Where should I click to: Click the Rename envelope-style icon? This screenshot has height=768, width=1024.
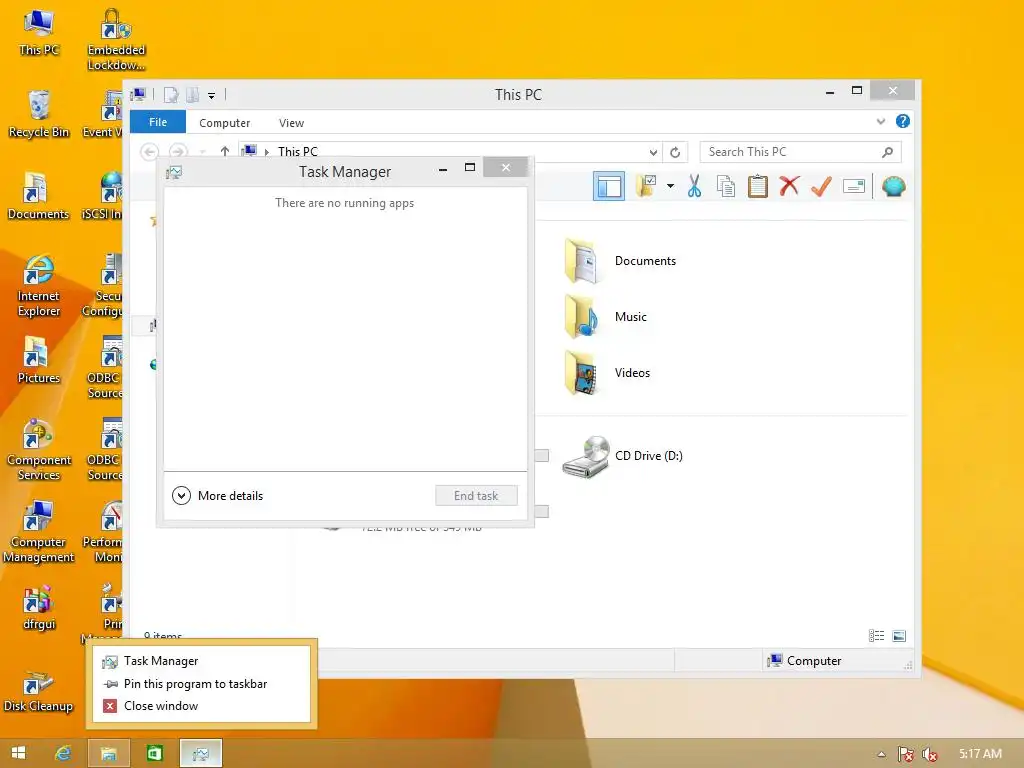(x=854, y=187)
